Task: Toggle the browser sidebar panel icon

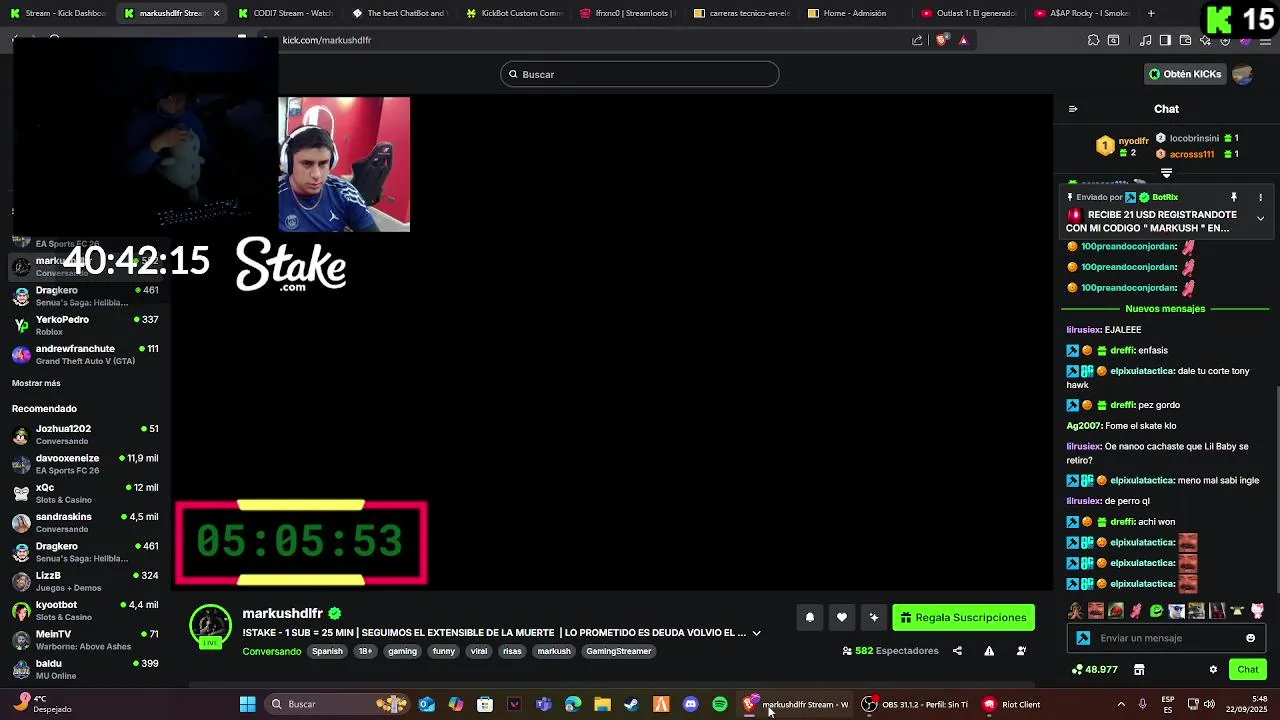Action: [1165, 40]
